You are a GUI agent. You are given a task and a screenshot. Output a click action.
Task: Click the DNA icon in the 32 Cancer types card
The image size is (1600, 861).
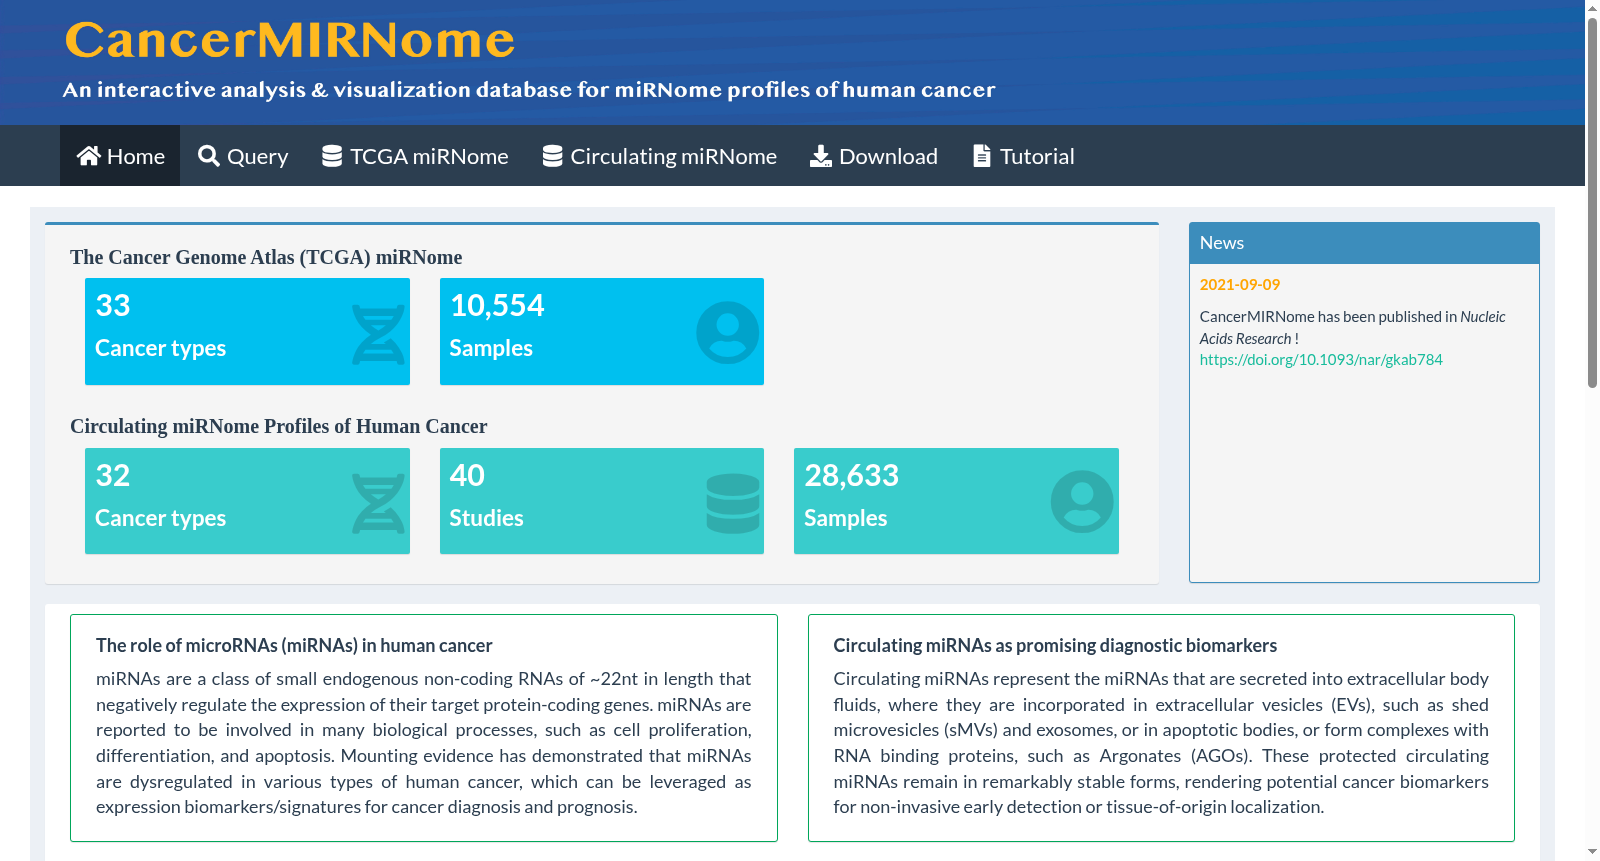379,504
